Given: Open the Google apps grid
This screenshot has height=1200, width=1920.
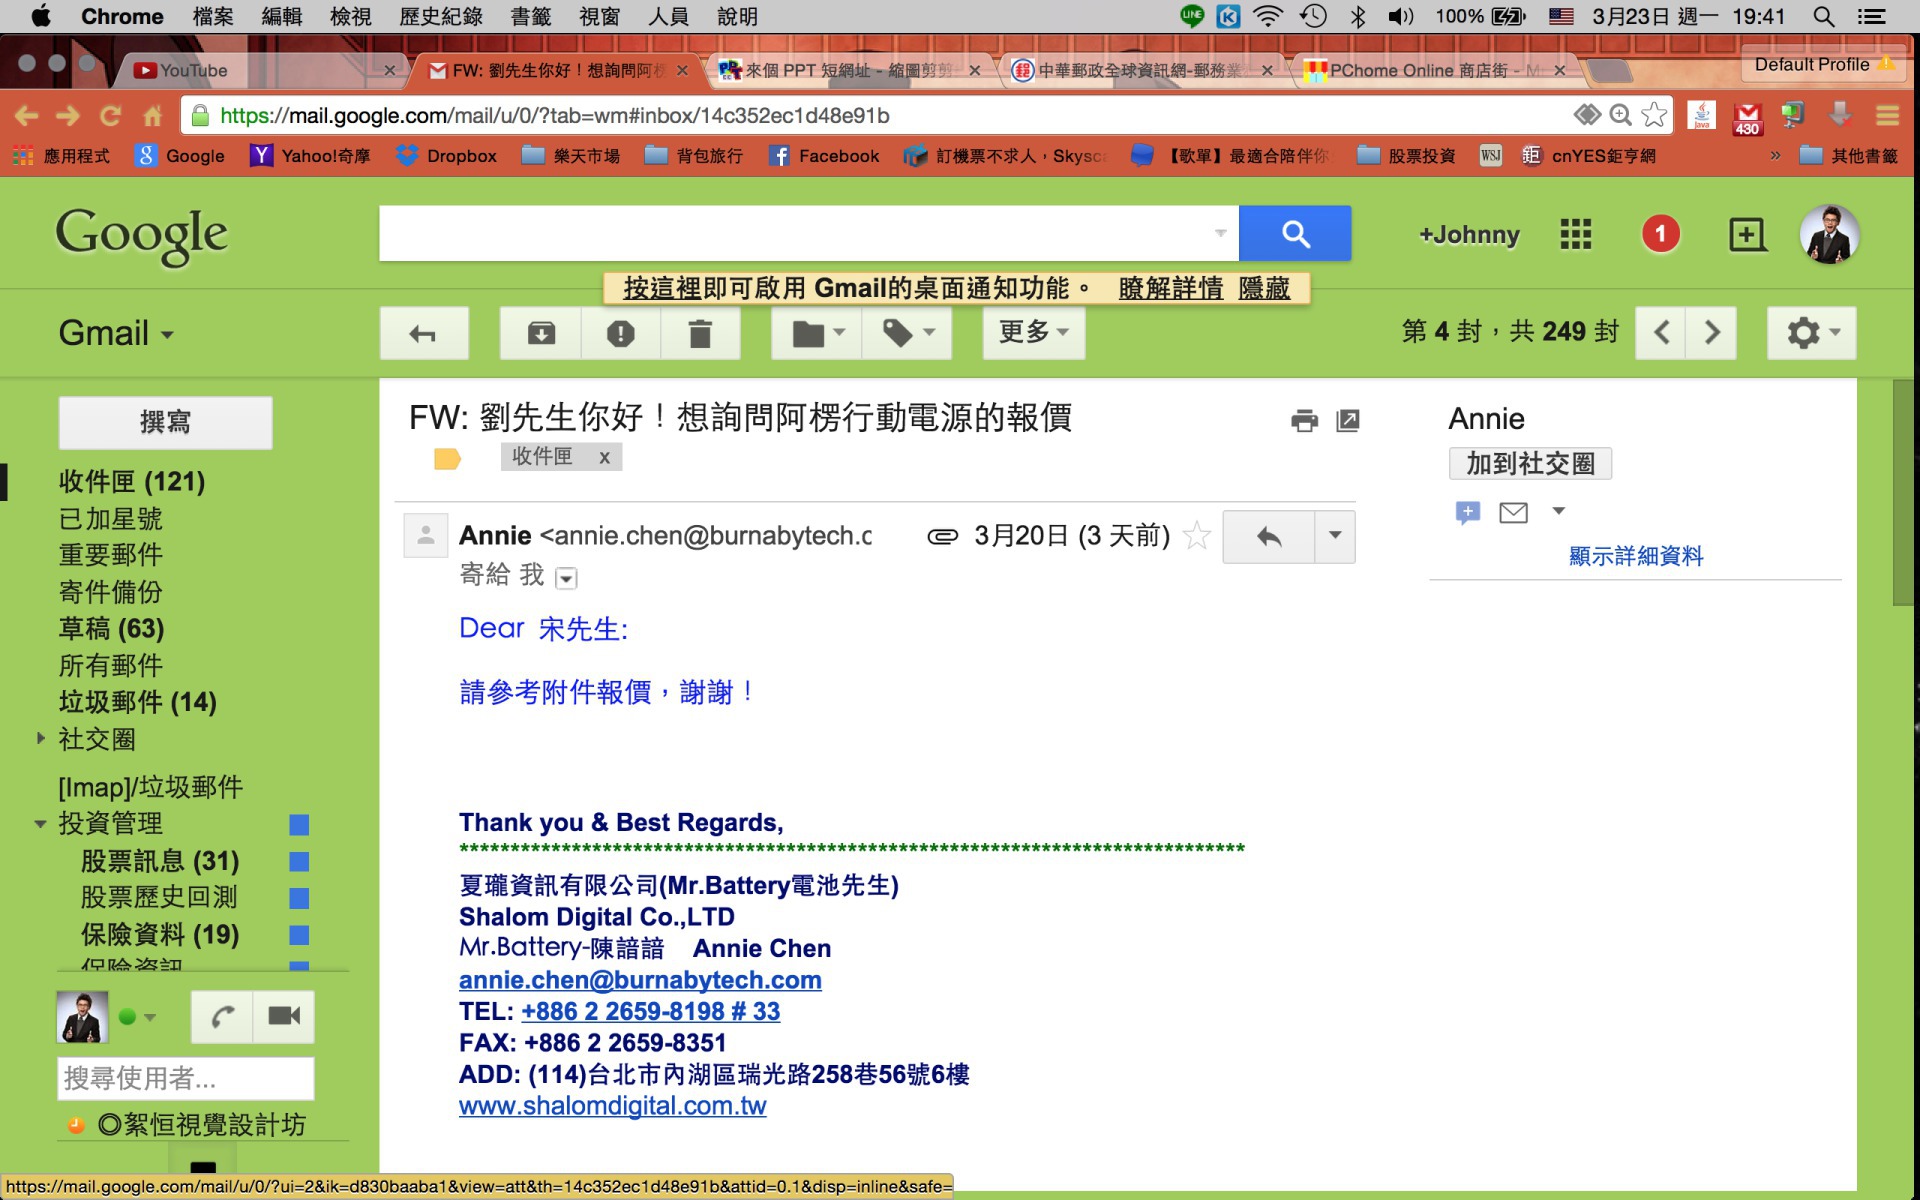Looking at the screenshot, I should 1575,235.
